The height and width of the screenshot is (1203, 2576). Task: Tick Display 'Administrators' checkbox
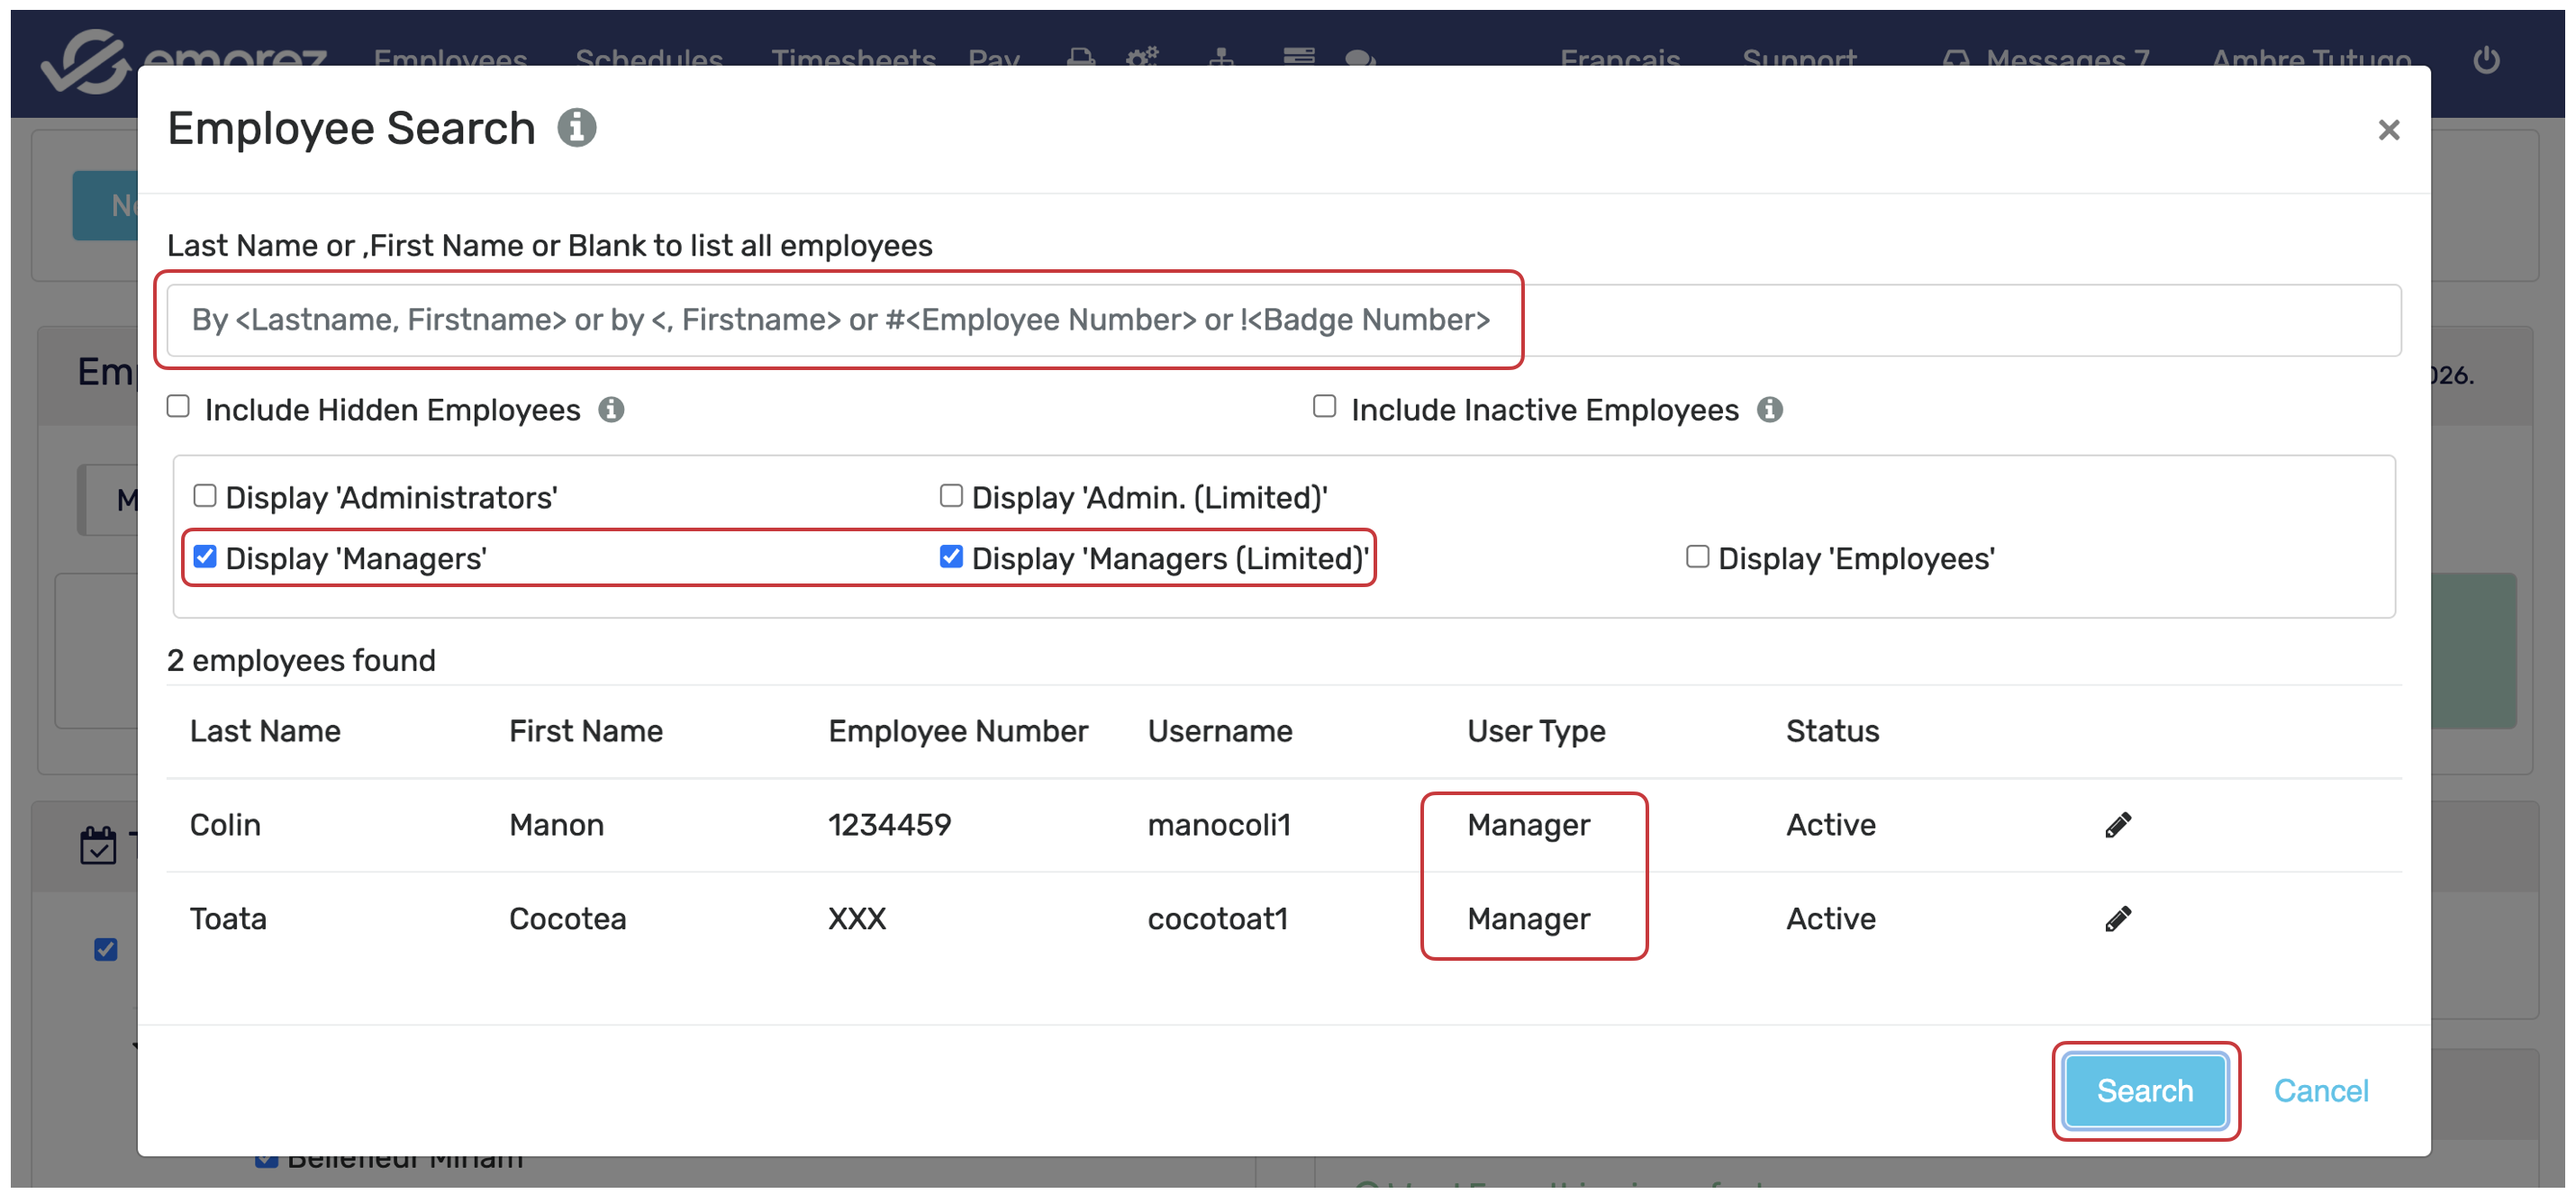(x=205, y=496)
